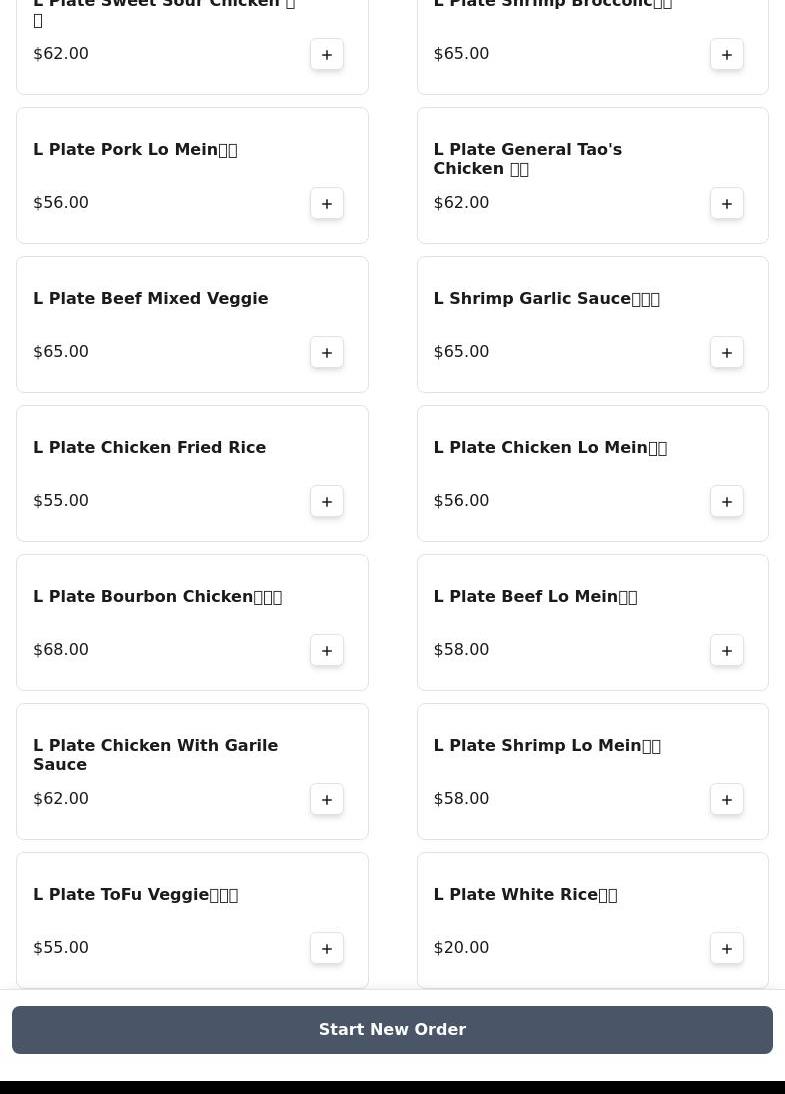The height and width of the screenshot is (1094, 785).
Task: Add L Plate Bourbon Chicken
Action: pos(327,651)
